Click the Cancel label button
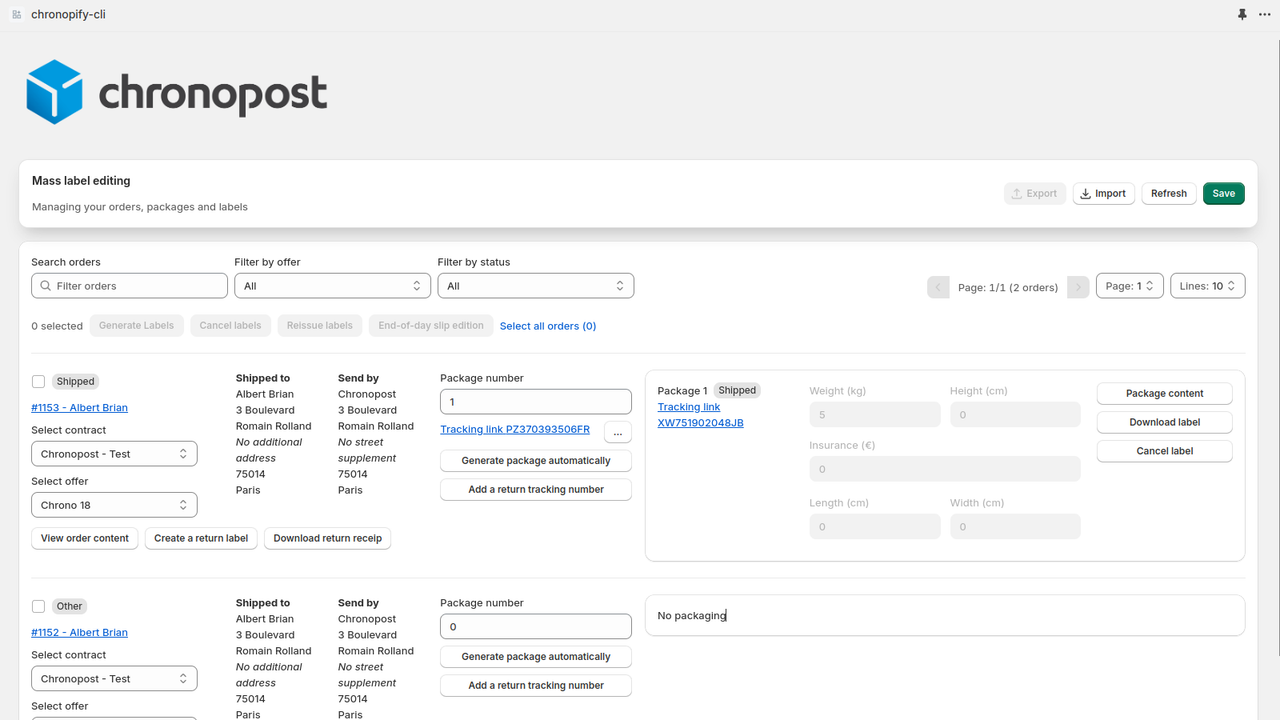Viewport: 1280px width, 720px height. coord(1165,451)
